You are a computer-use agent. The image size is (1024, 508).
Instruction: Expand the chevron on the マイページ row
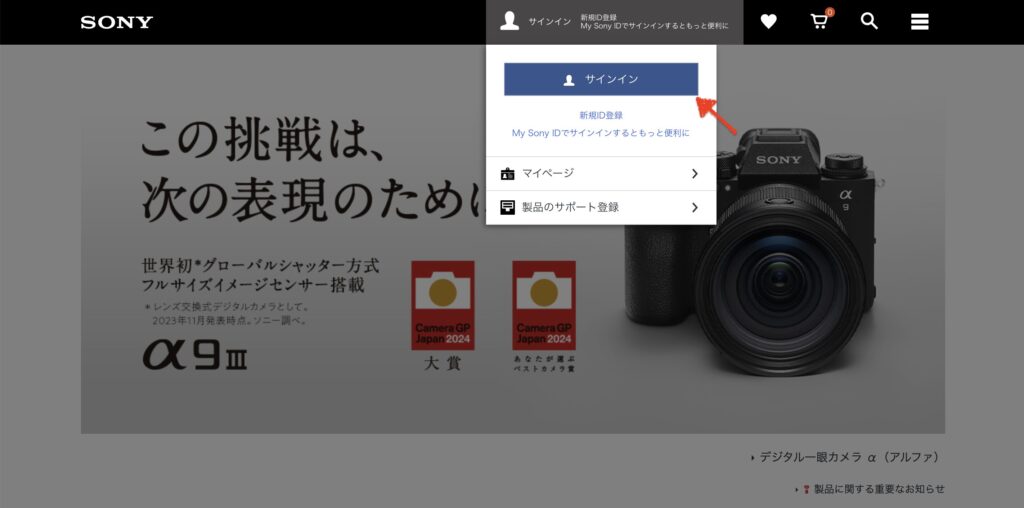point(694,174)
